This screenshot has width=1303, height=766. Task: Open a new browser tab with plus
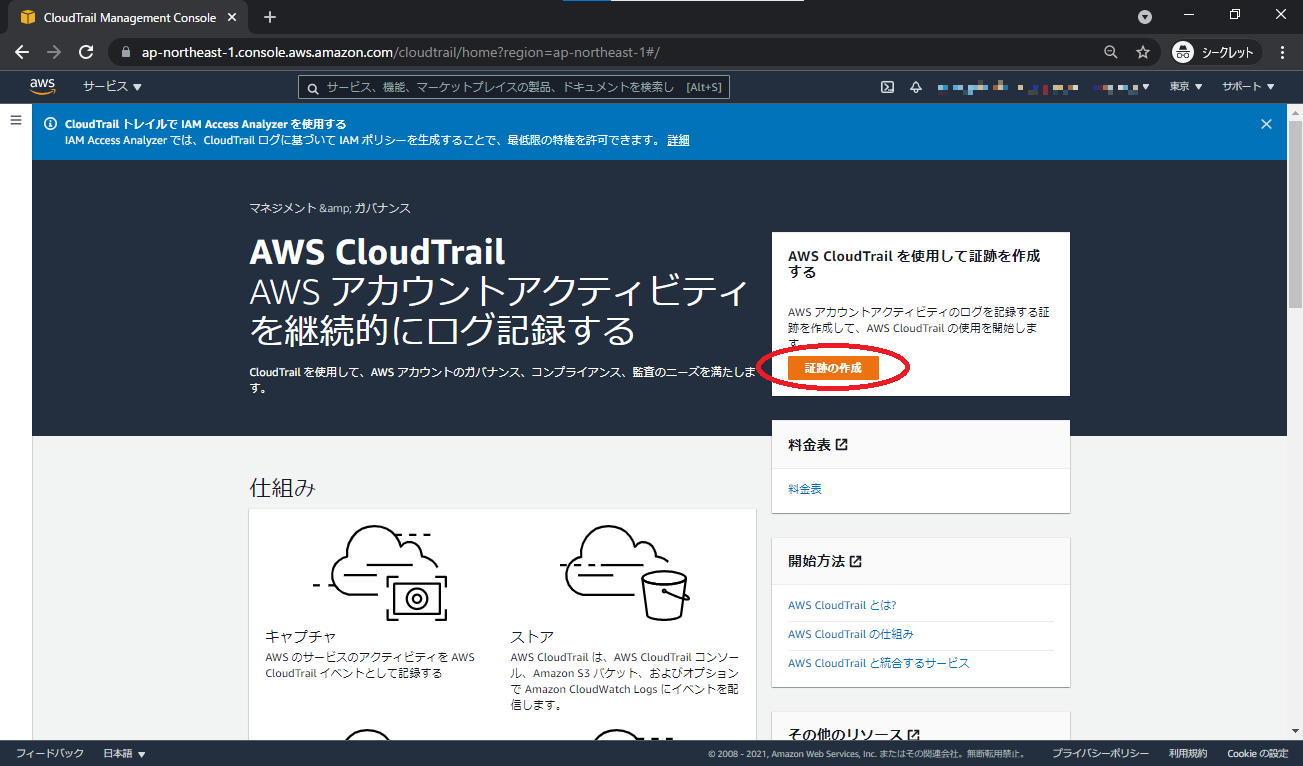click(270, 17)
